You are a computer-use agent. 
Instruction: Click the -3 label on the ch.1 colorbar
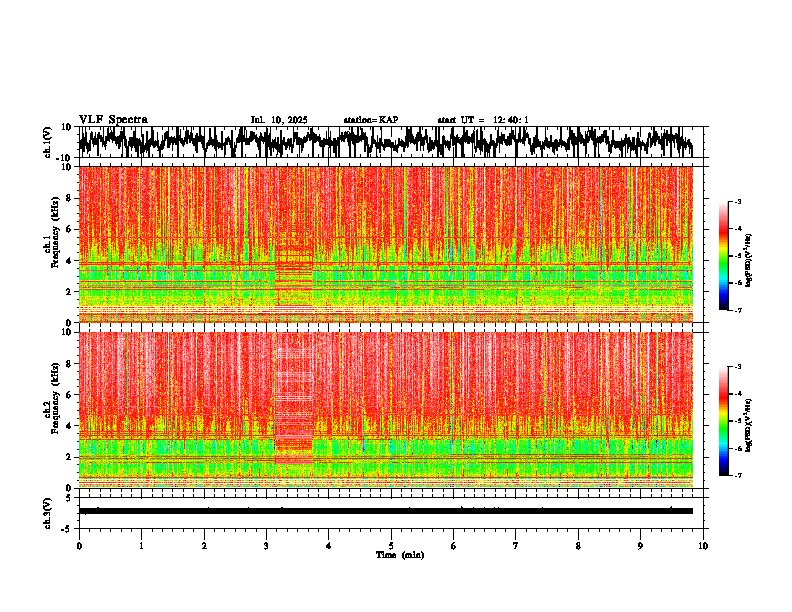(x=737, y=202)
